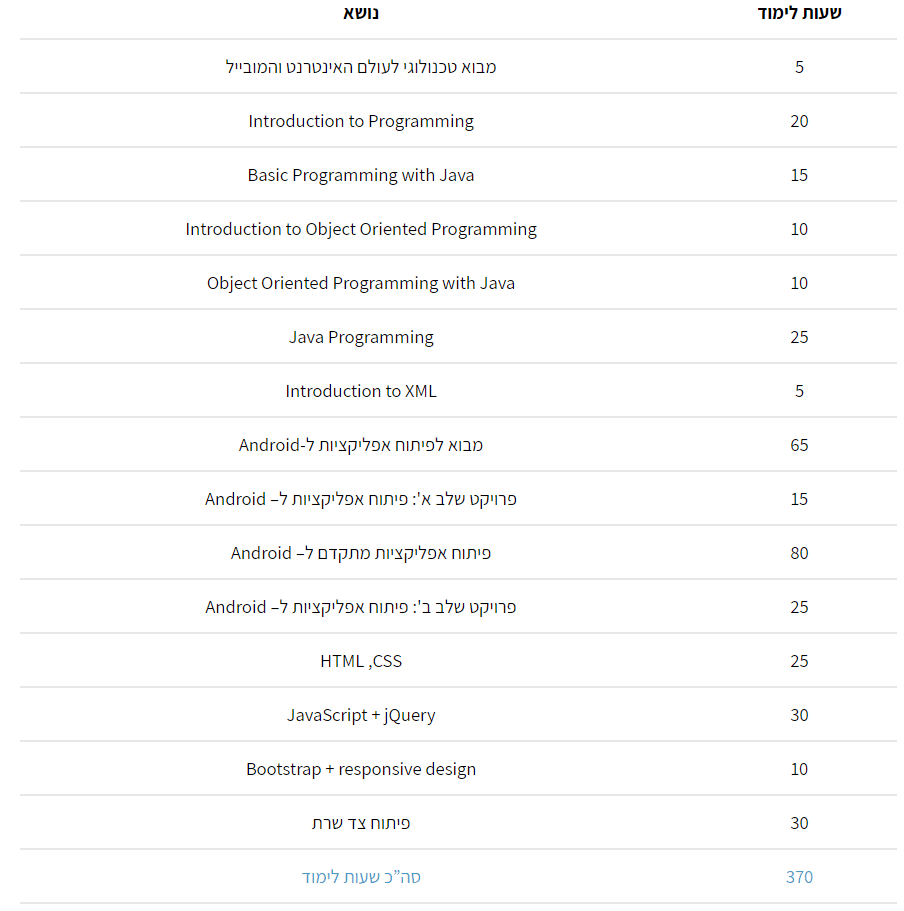Click the 20 hours cell

[x=799, y=121]
